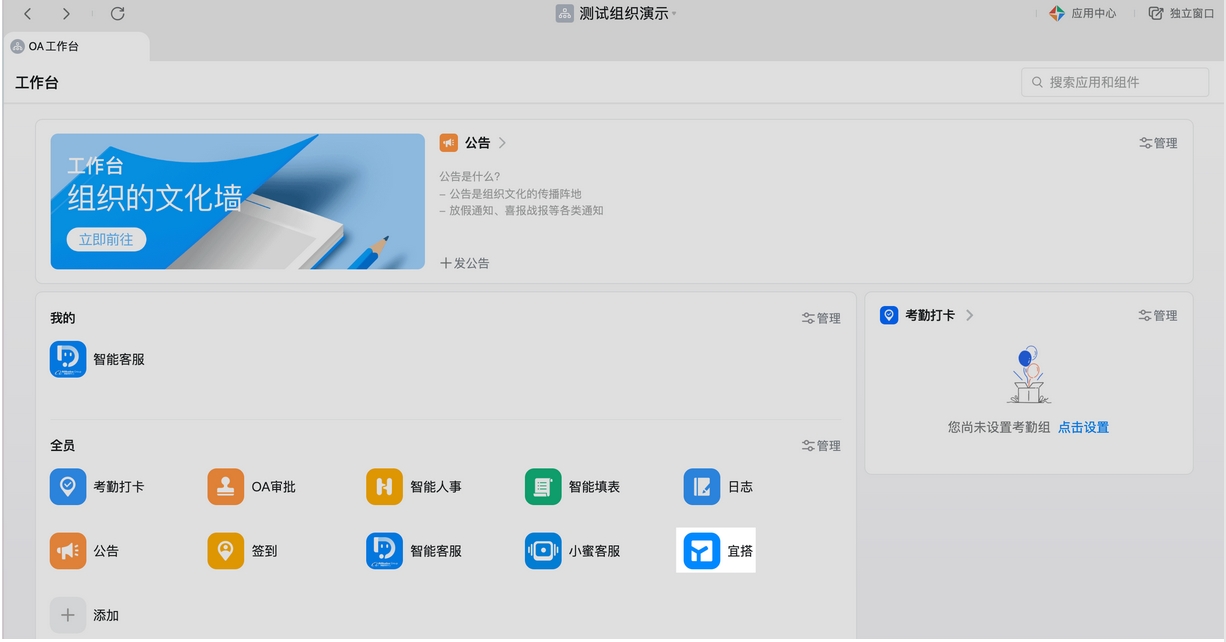
Task: Click the OA审批 app label
Action: [x=273, y=487]
